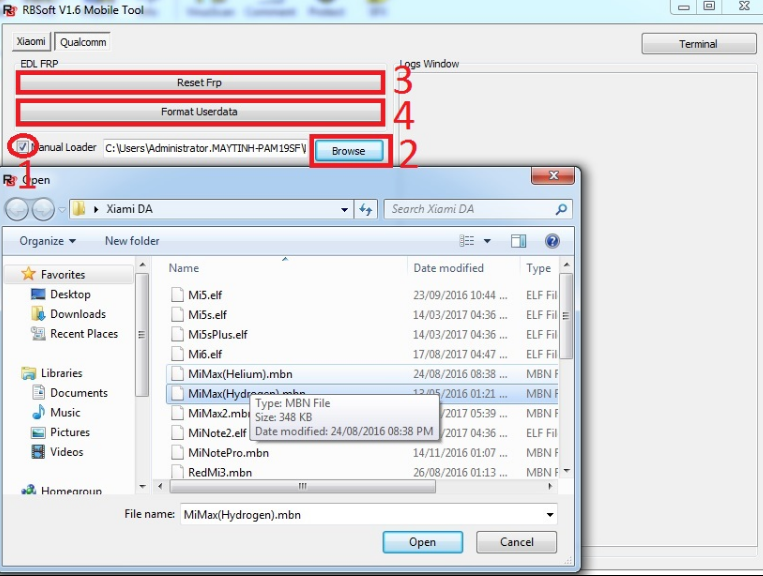
Task: Click the Back navigation arrow
Action: pos(17,209)
